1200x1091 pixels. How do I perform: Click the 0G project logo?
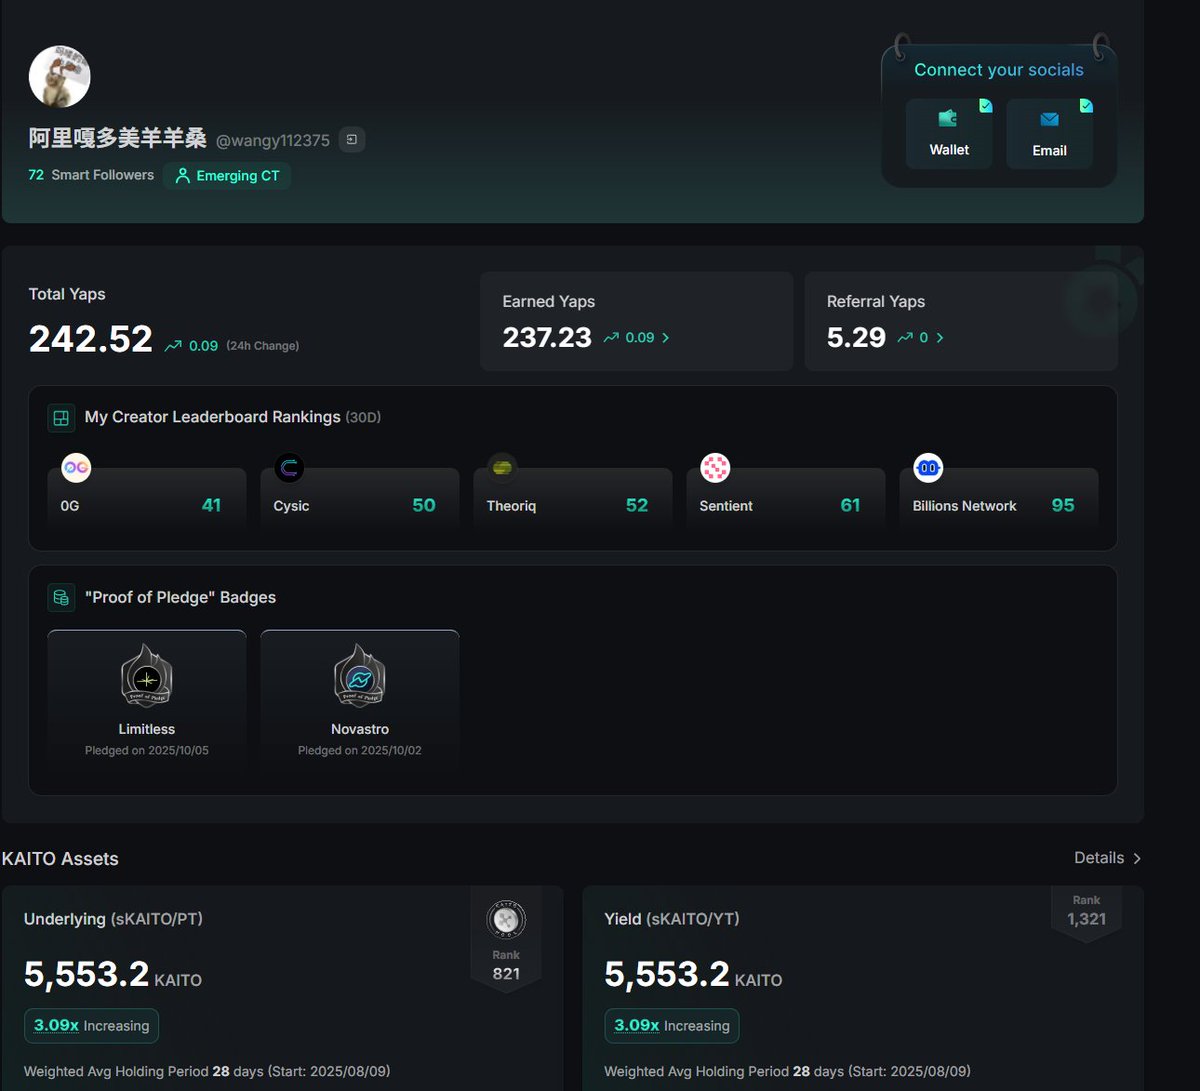[x=76, y=467]
